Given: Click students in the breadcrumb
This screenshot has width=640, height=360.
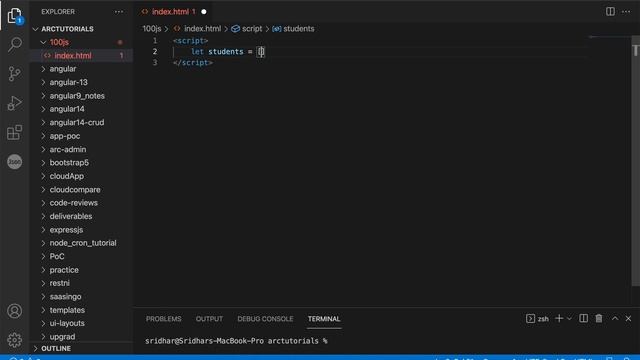Looking at the screenshot, I should point(298,29).
